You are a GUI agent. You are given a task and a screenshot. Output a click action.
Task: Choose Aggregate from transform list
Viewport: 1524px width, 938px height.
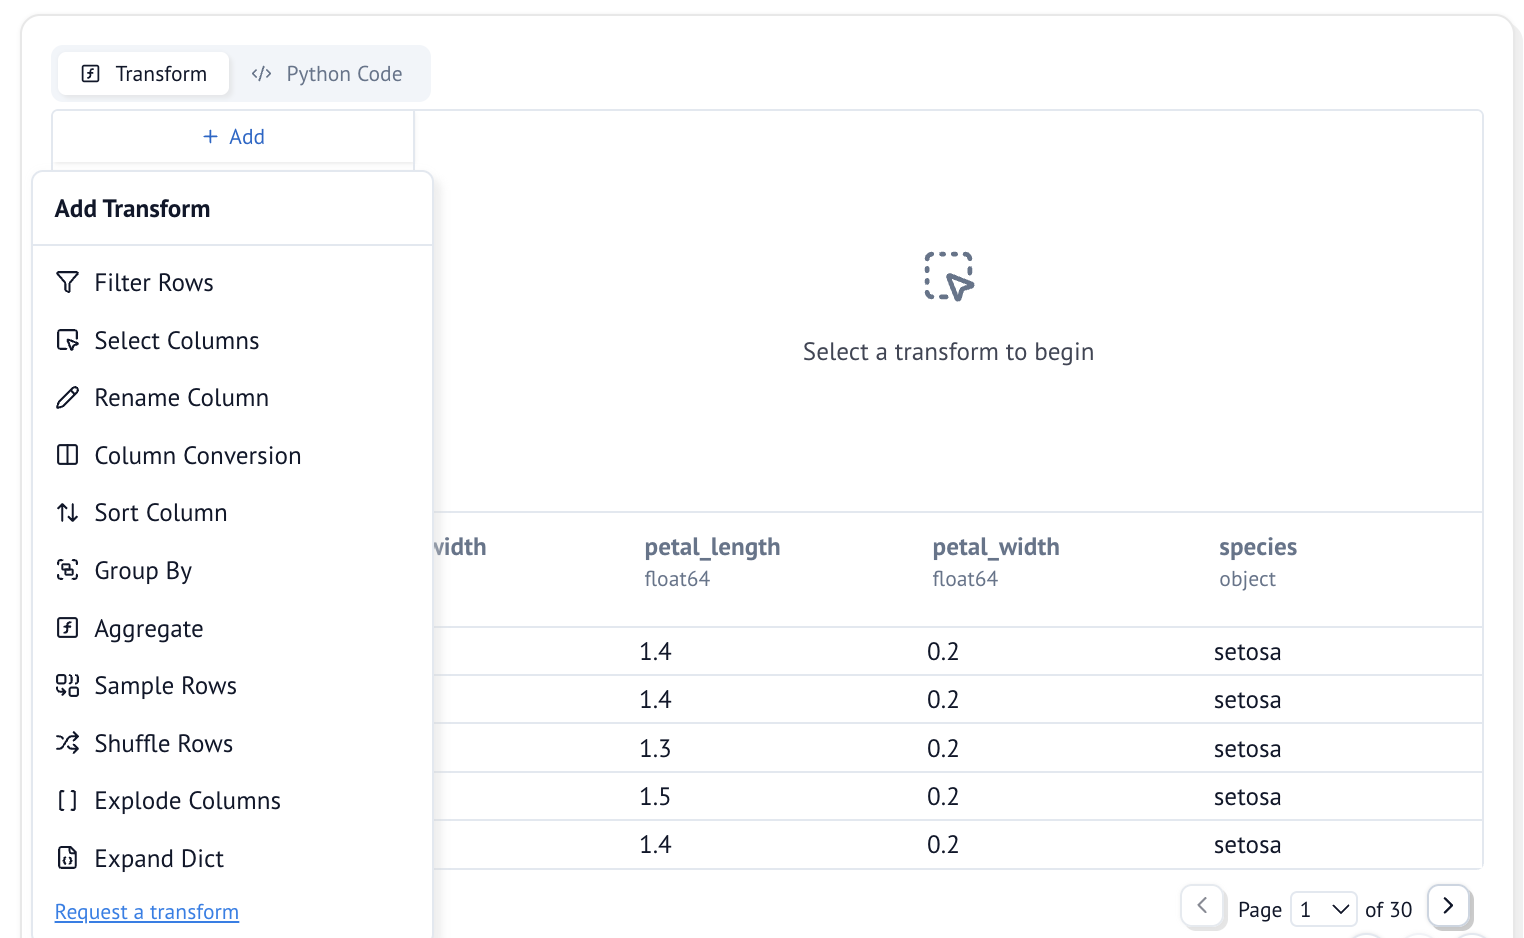tap(148, 629)
